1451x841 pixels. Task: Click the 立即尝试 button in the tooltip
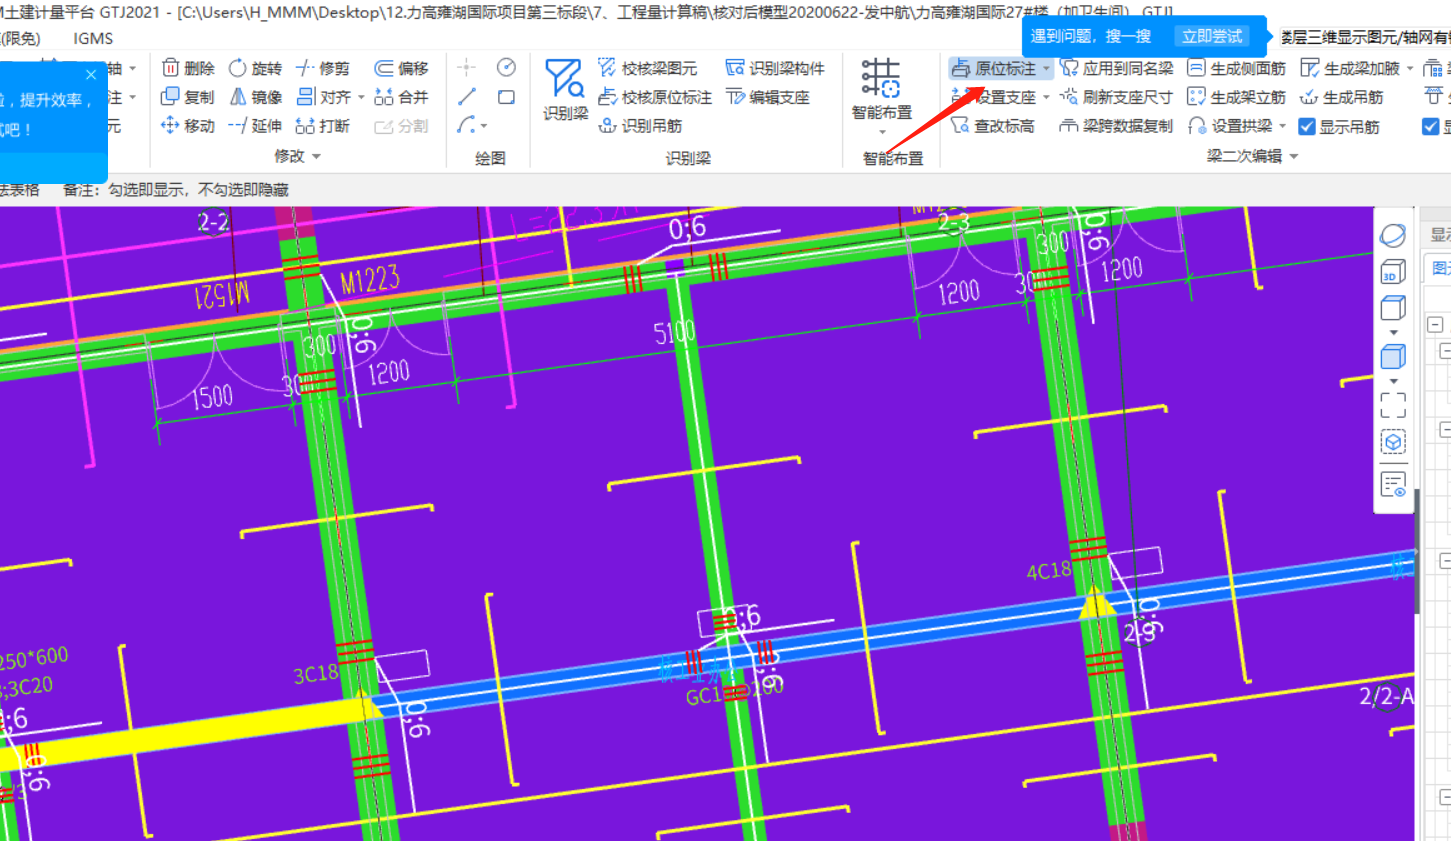(1211, 36)
